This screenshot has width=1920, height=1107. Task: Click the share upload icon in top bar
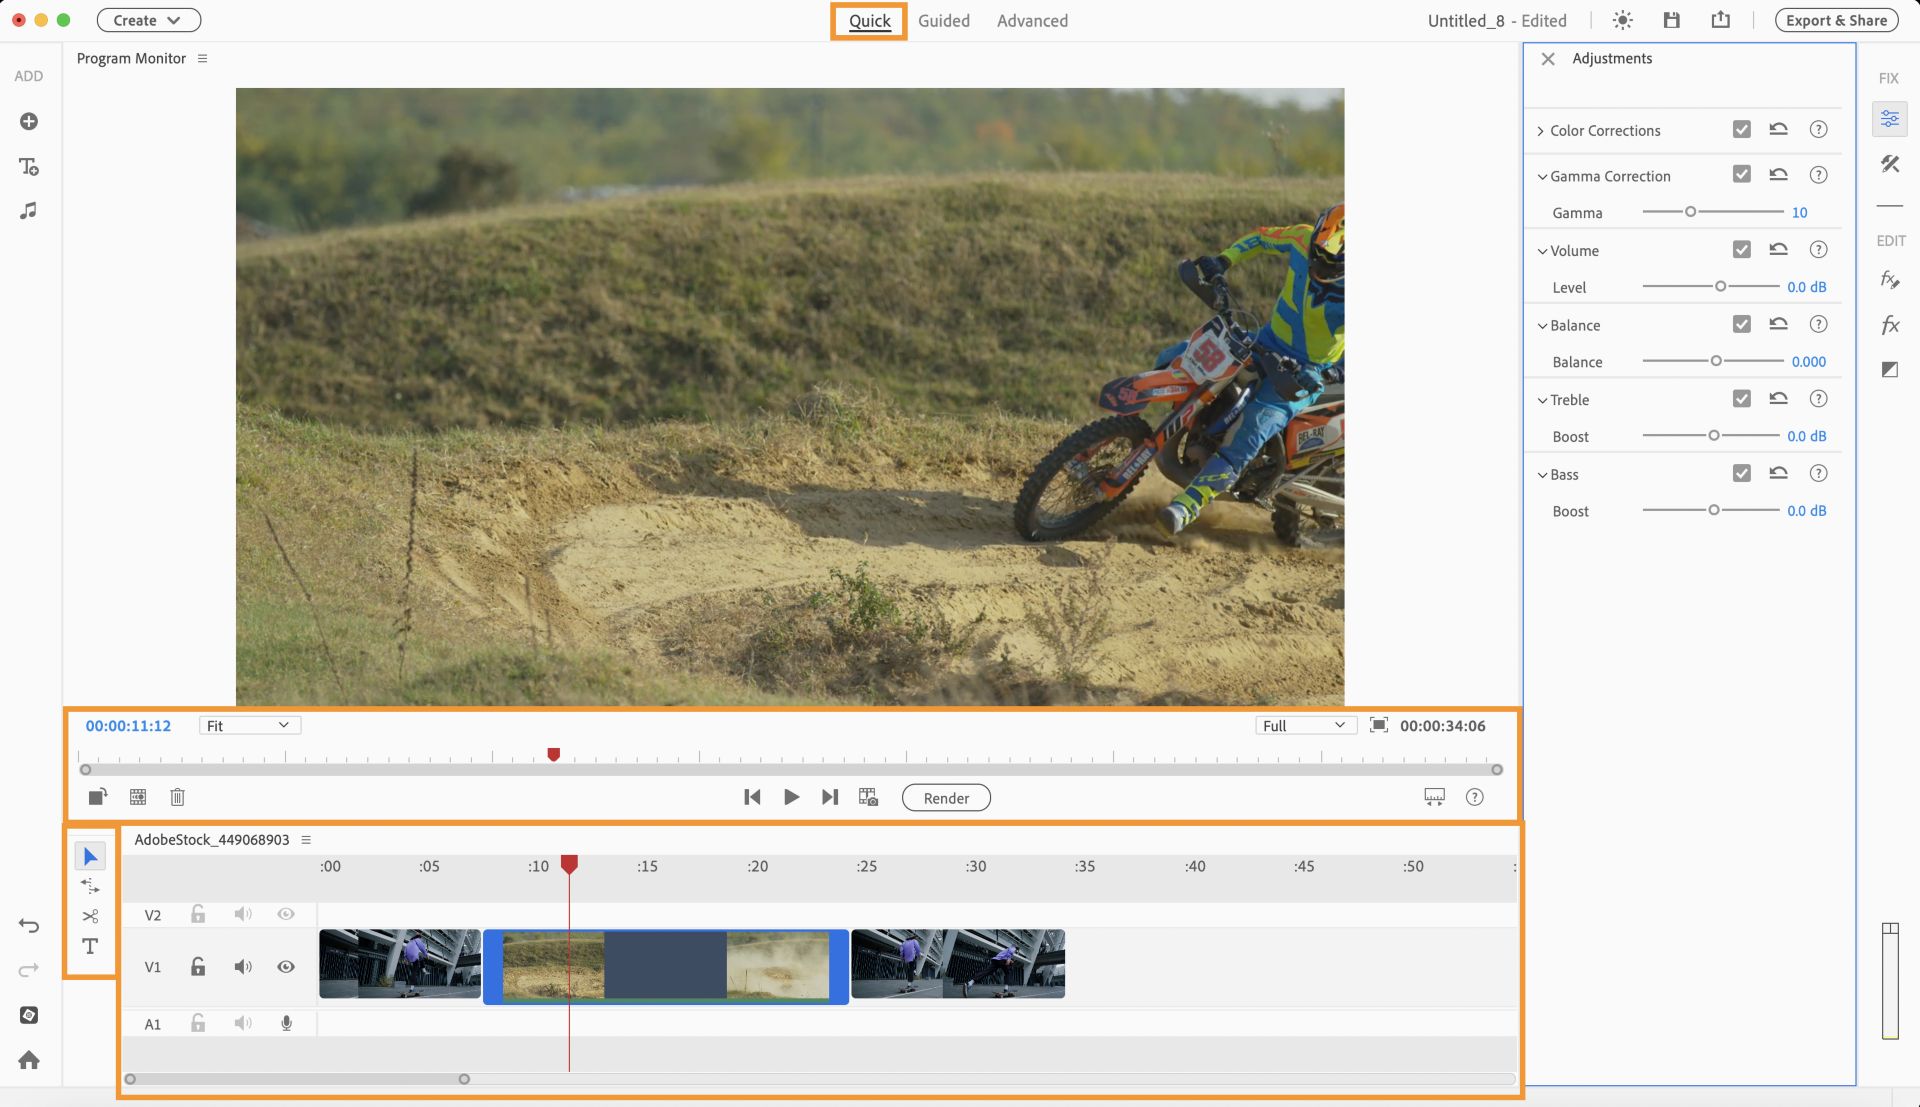click(x=1720, y=20)
